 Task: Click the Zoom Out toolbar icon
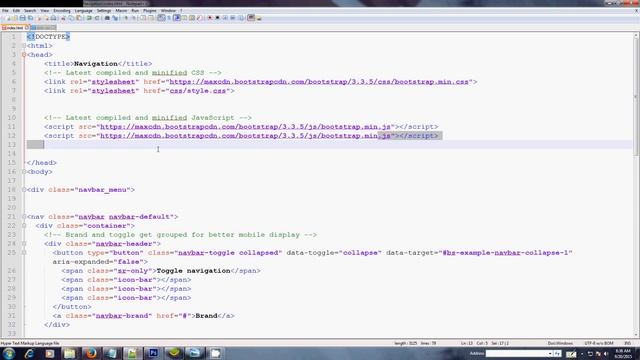(134, 18)
